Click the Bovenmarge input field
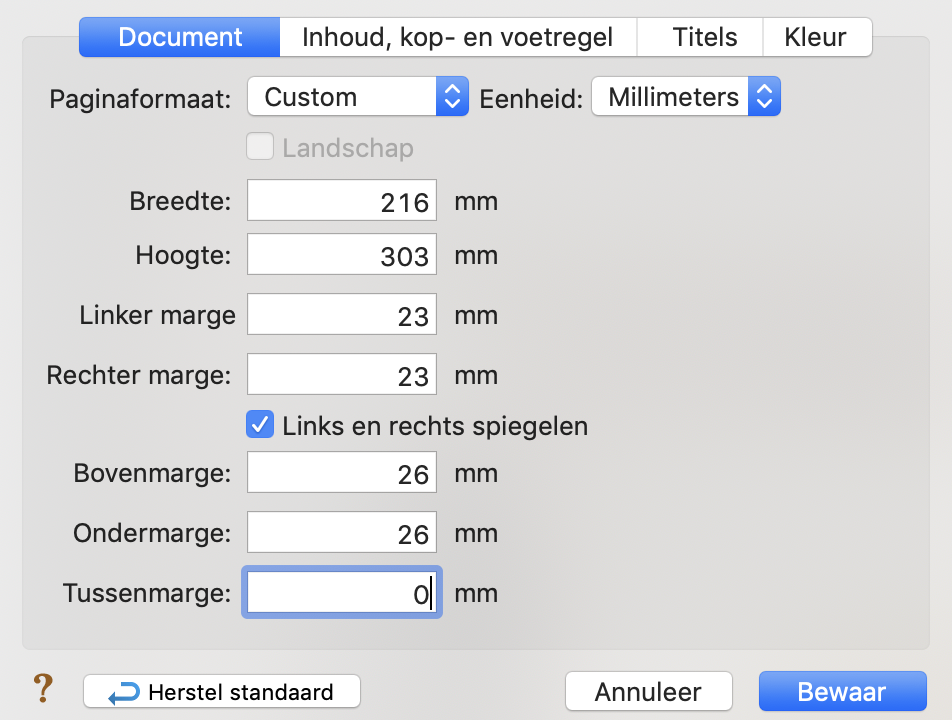This screenshot has width=952, height=720. click(x=341, y=473)
